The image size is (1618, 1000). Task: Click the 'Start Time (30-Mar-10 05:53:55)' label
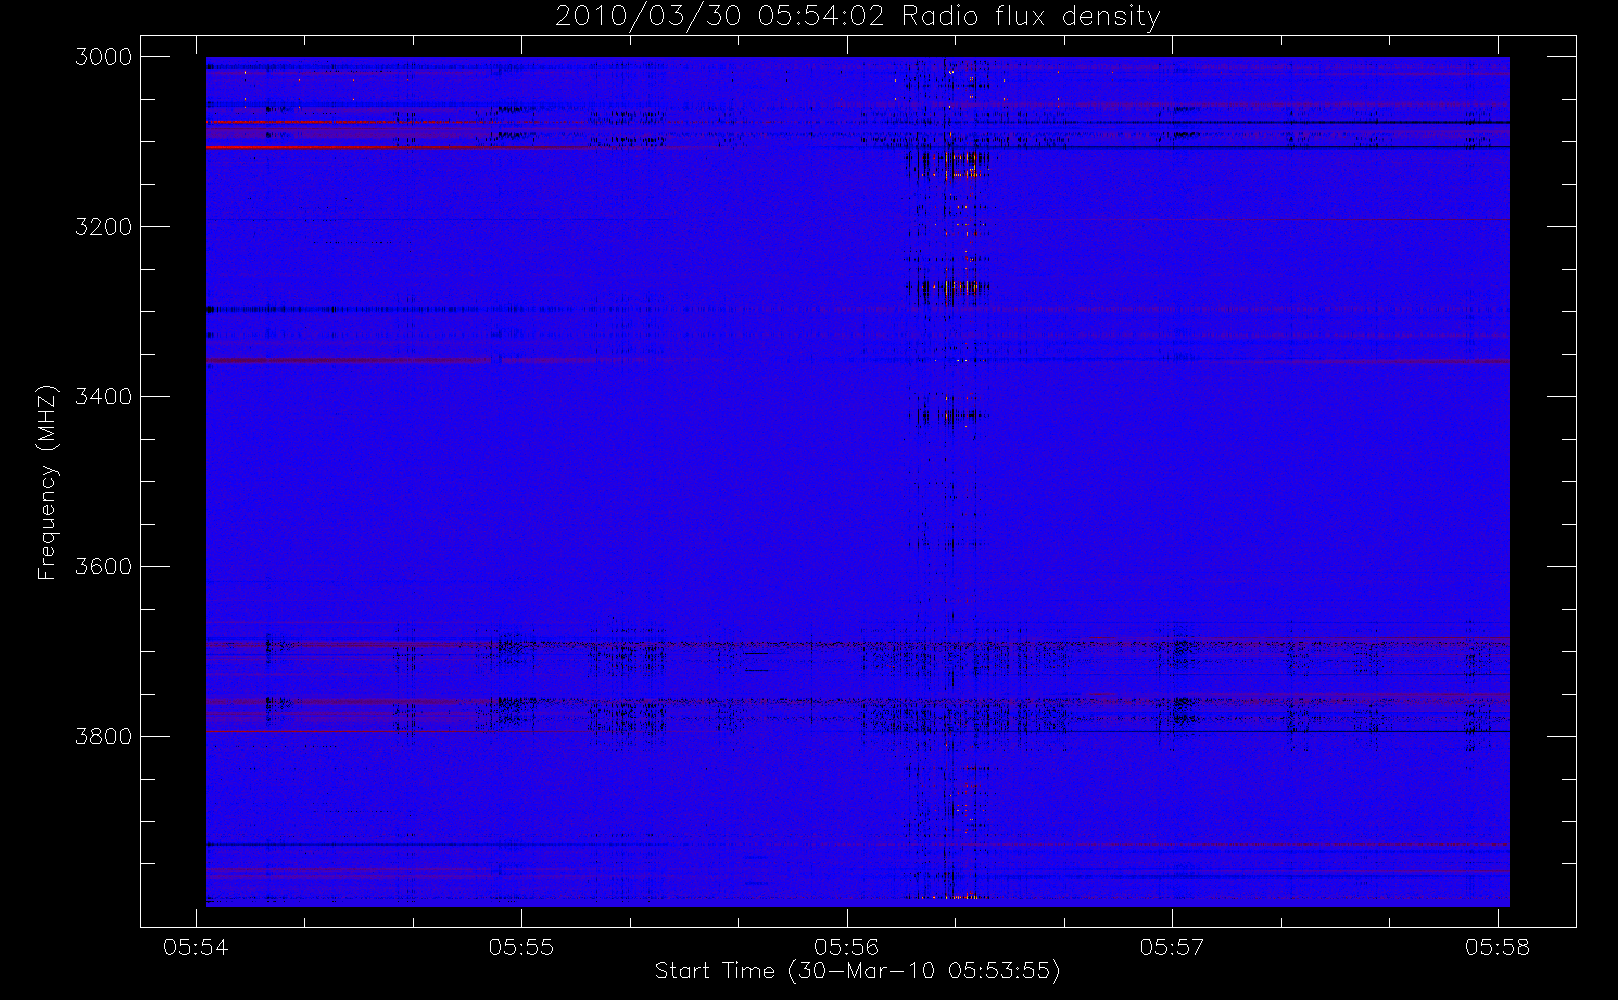click(x=857, y=970)
